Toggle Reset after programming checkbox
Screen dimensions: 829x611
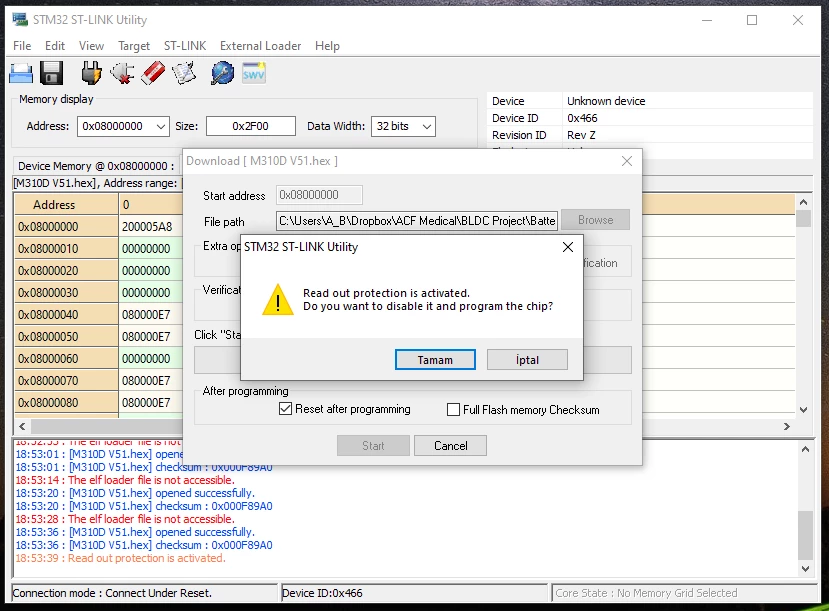point(285,409)
